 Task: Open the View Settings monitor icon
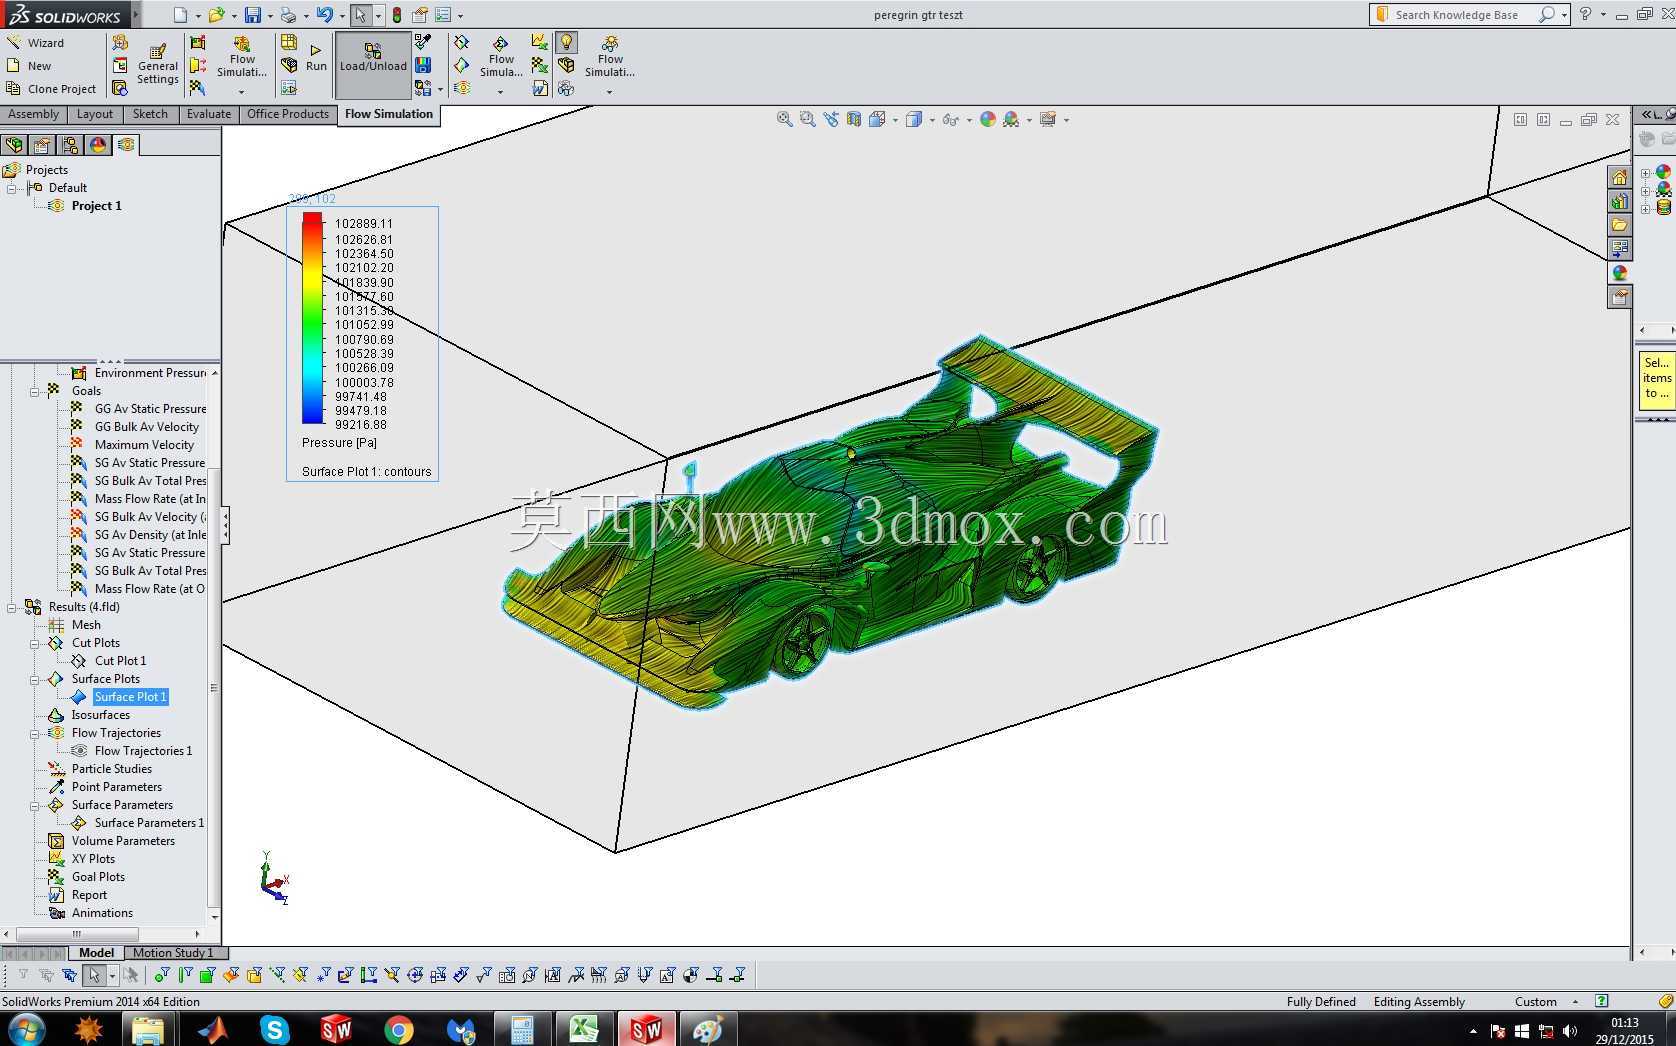click(1048, 119)
